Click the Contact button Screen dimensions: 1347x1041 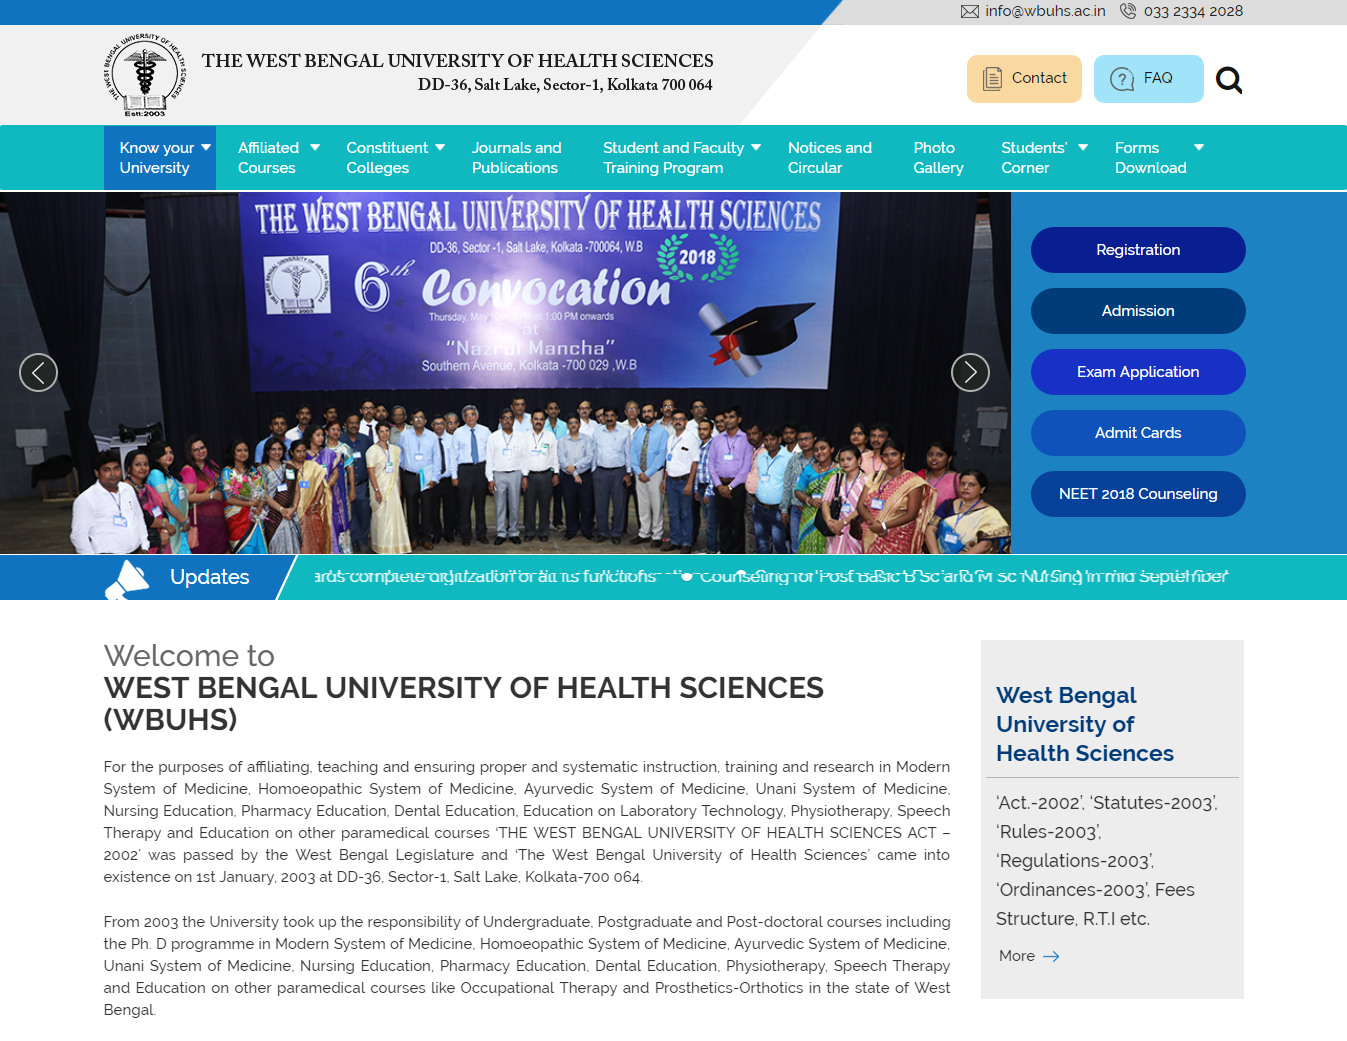(x=1024, y=79)
